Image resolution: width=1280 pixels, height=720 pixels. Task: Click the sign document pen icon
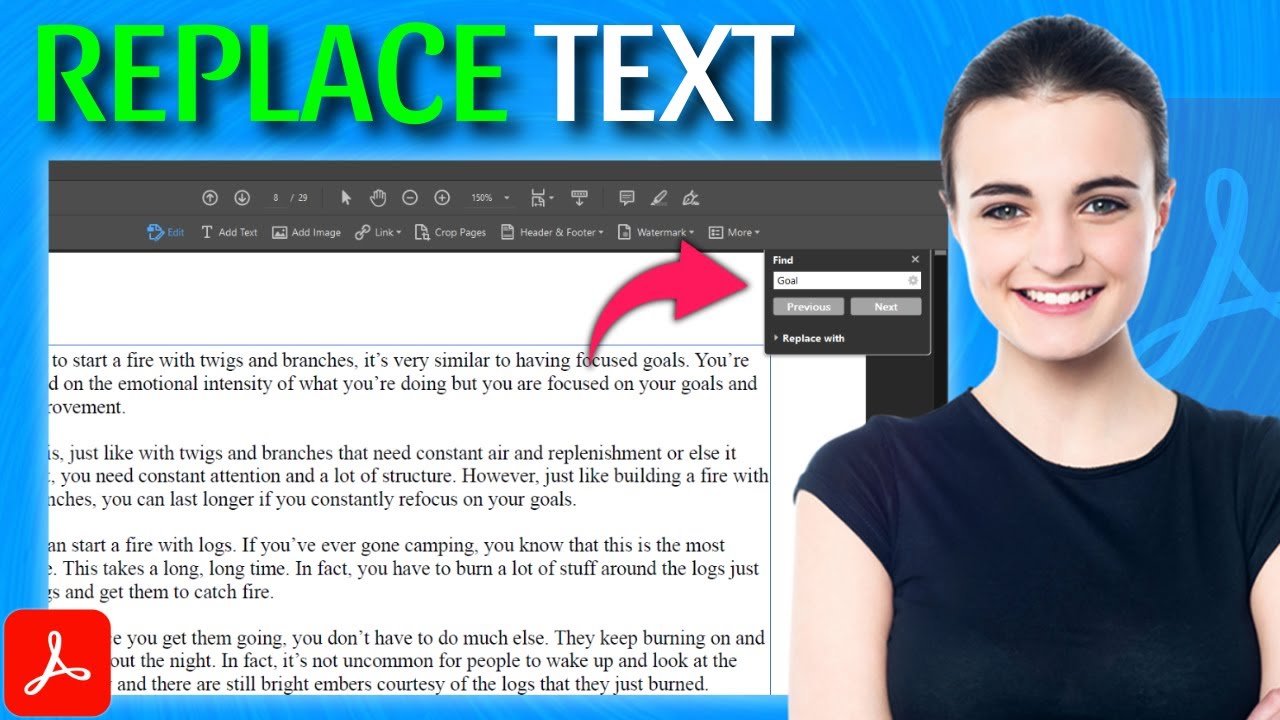click(691, 198)
